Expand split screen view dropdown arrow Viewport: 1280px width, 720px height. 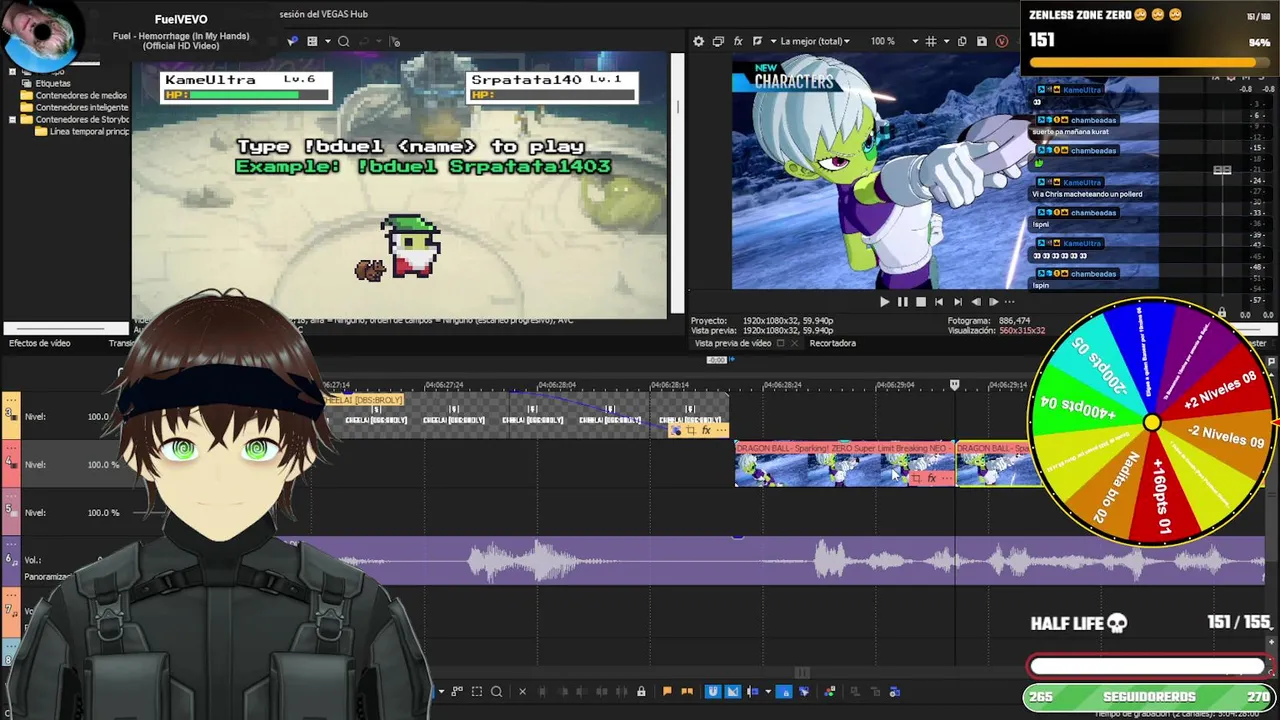coord(771,41)
